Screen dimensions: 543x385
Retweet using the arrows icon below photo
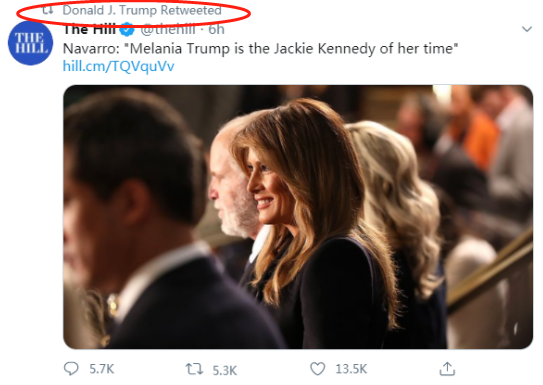pos(194,369)
